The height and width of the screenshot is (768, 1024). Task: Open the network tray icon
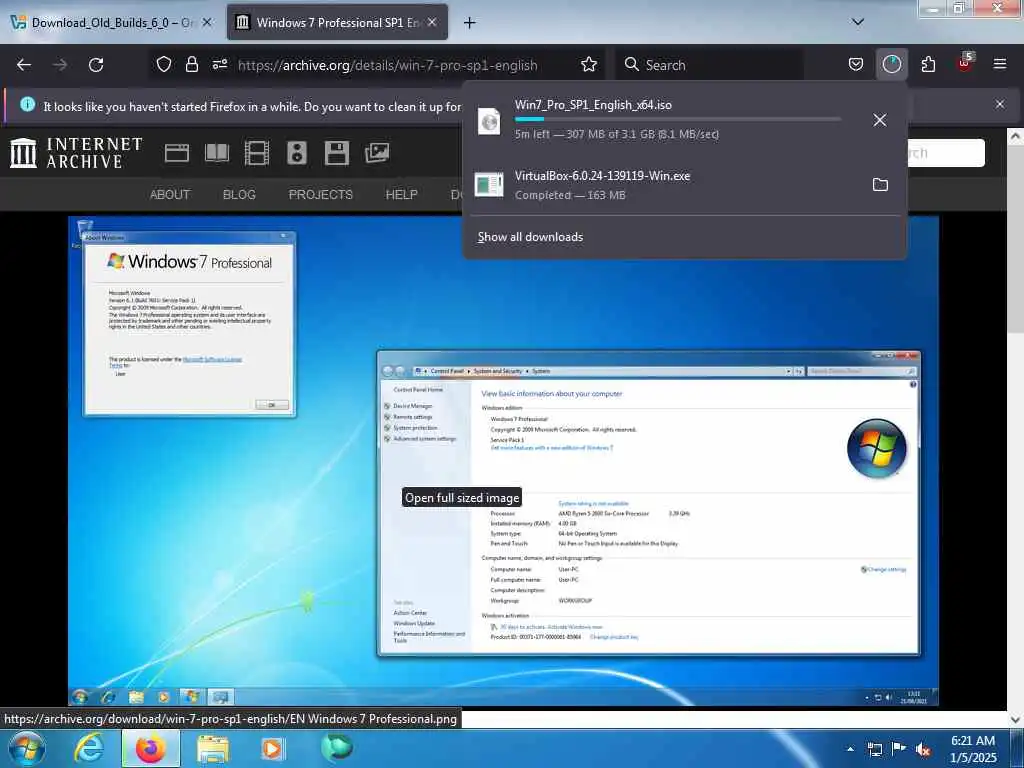click(x=875, y=749)
